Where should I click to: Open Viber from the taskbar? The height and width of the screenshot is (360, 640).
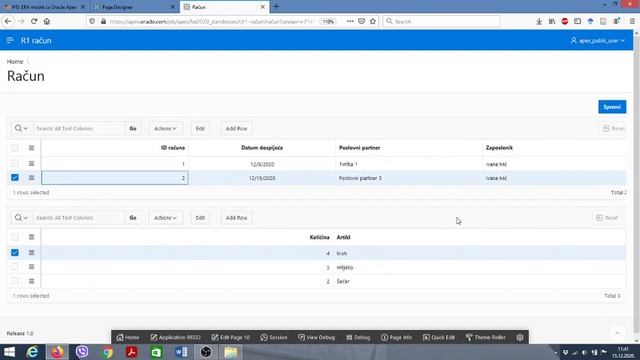82,352
